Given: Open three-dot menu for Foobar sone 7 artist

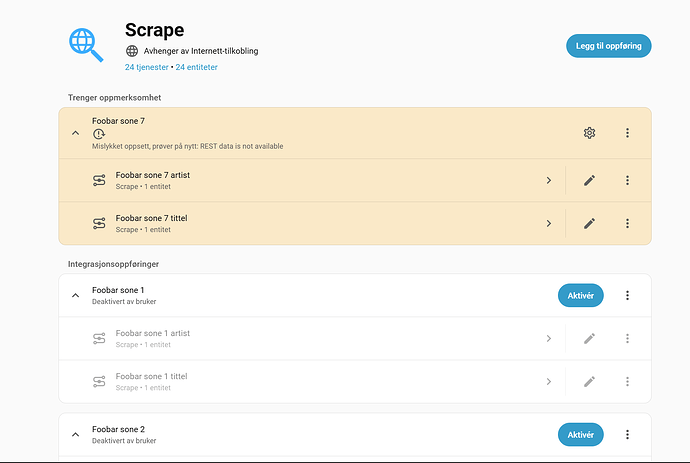Looking at the screenshot, I should pyautogui.click(x=627, y=180).
